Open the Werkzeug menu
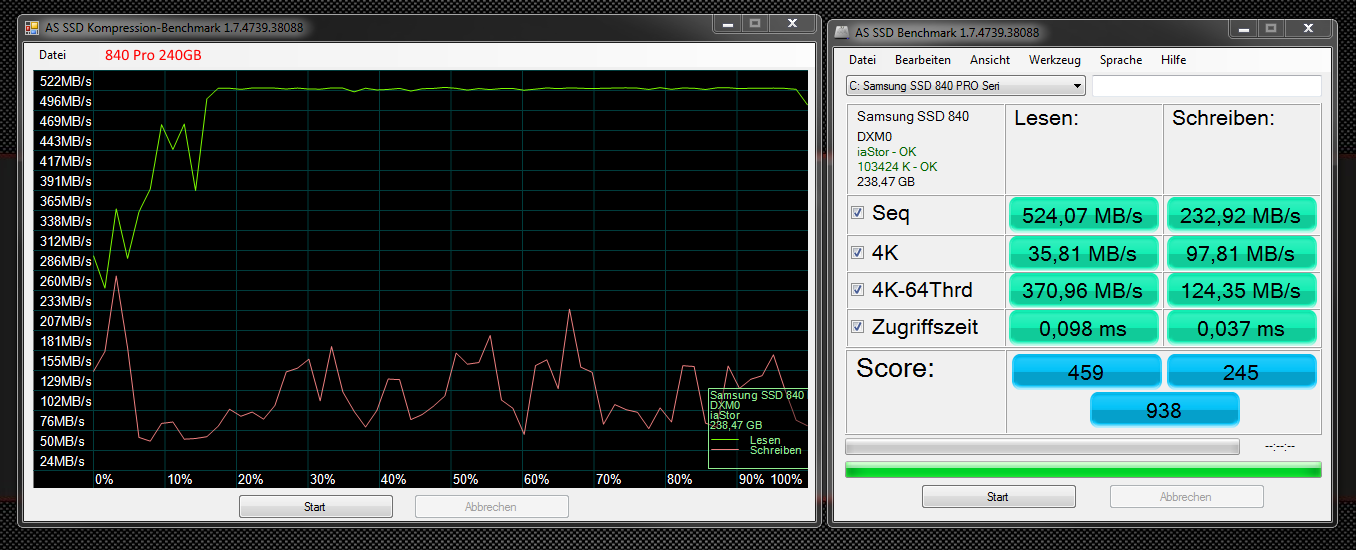The width and height of the screenshot is (1356, 550). [1054, 60]
